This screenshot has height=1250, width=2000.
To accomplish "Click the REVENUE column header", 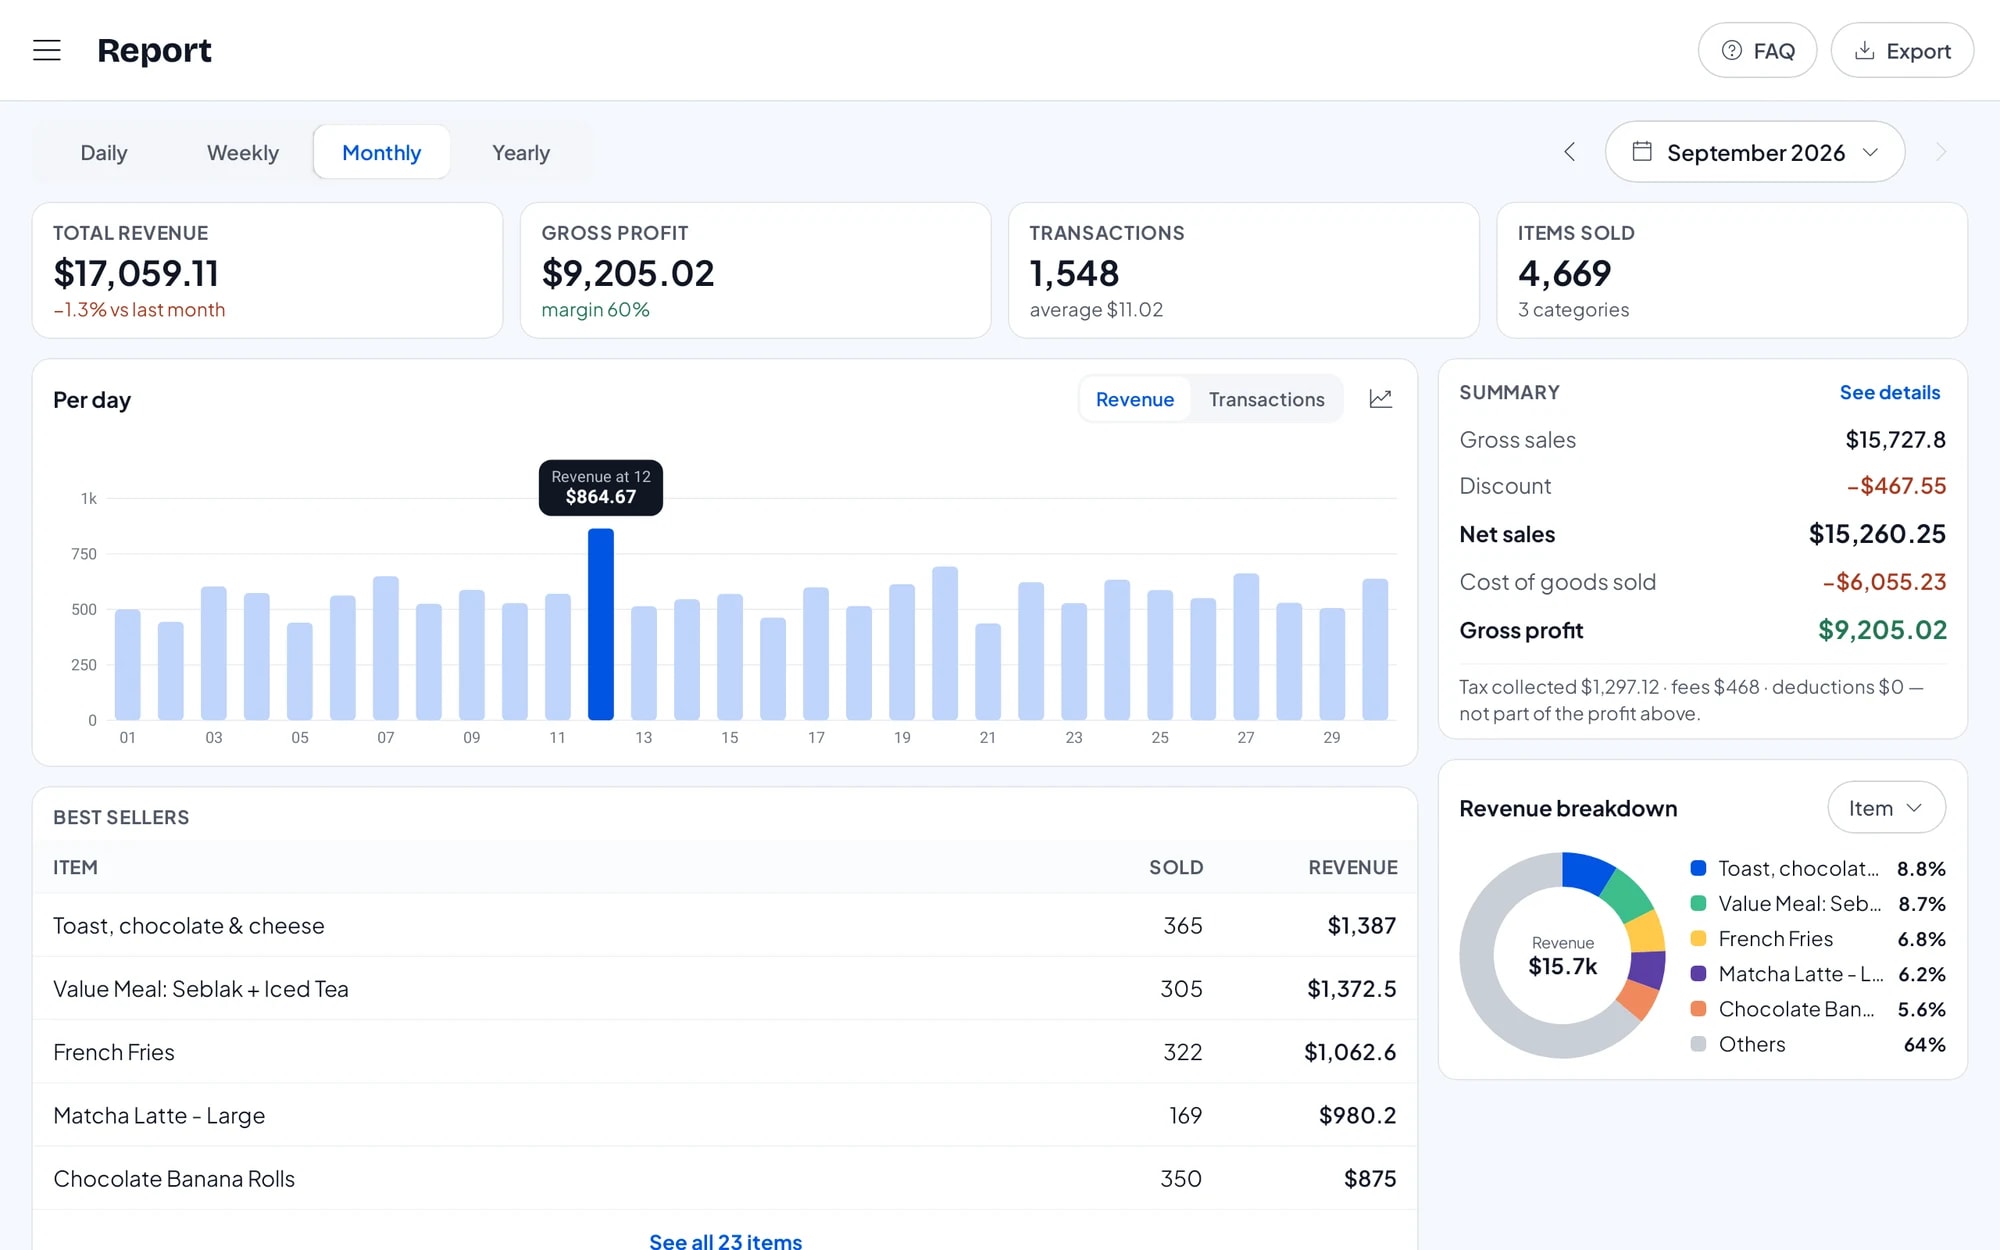I will click(x=1352, y=867).
